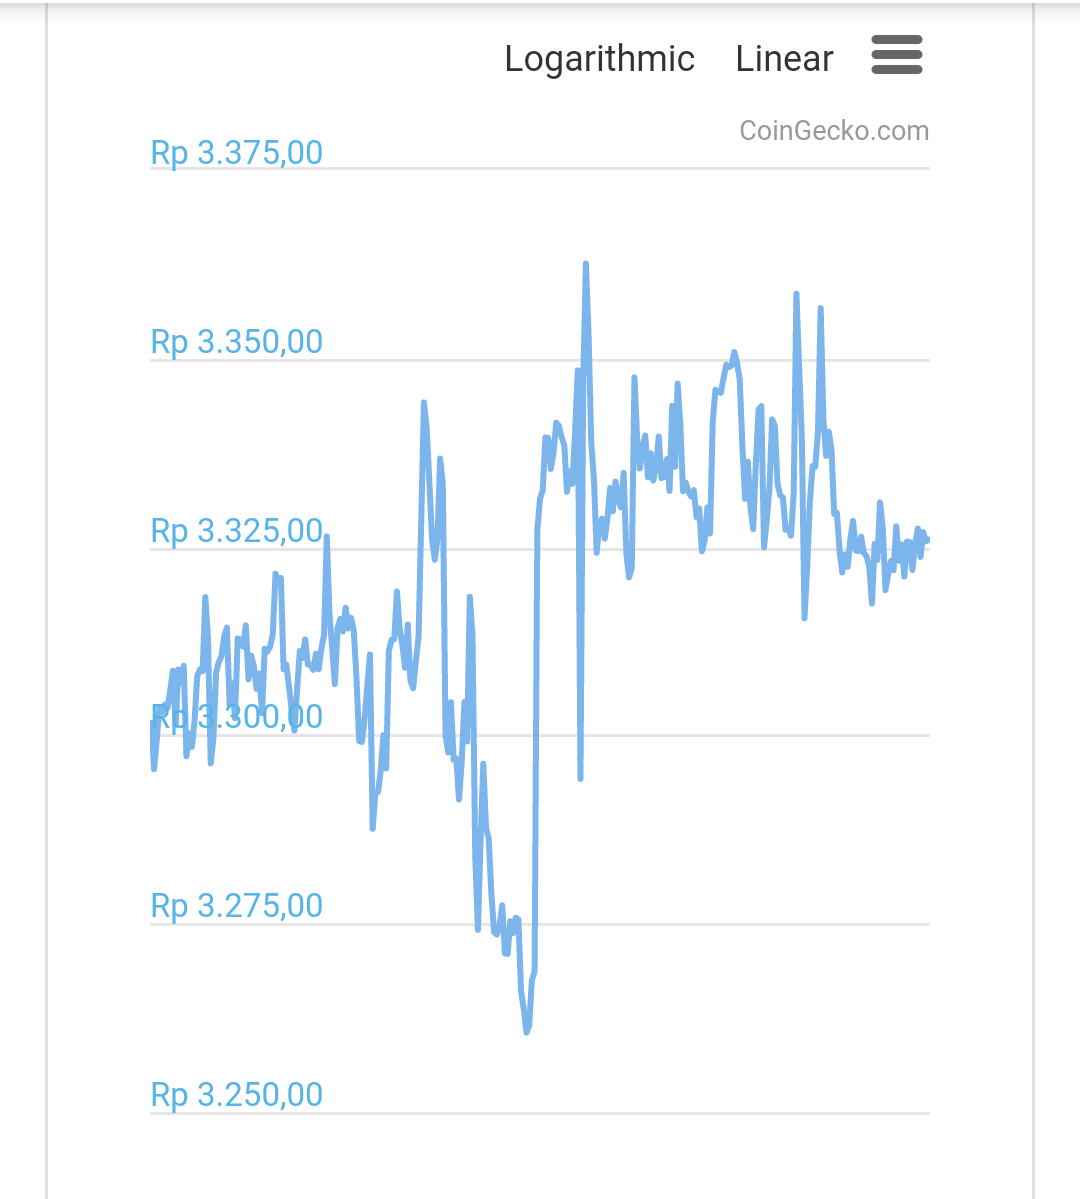The height and width of the screenshot is (1199, 1080).
Task: Click the Rp 3.375,00 axis label
Action: click(237, 153)
